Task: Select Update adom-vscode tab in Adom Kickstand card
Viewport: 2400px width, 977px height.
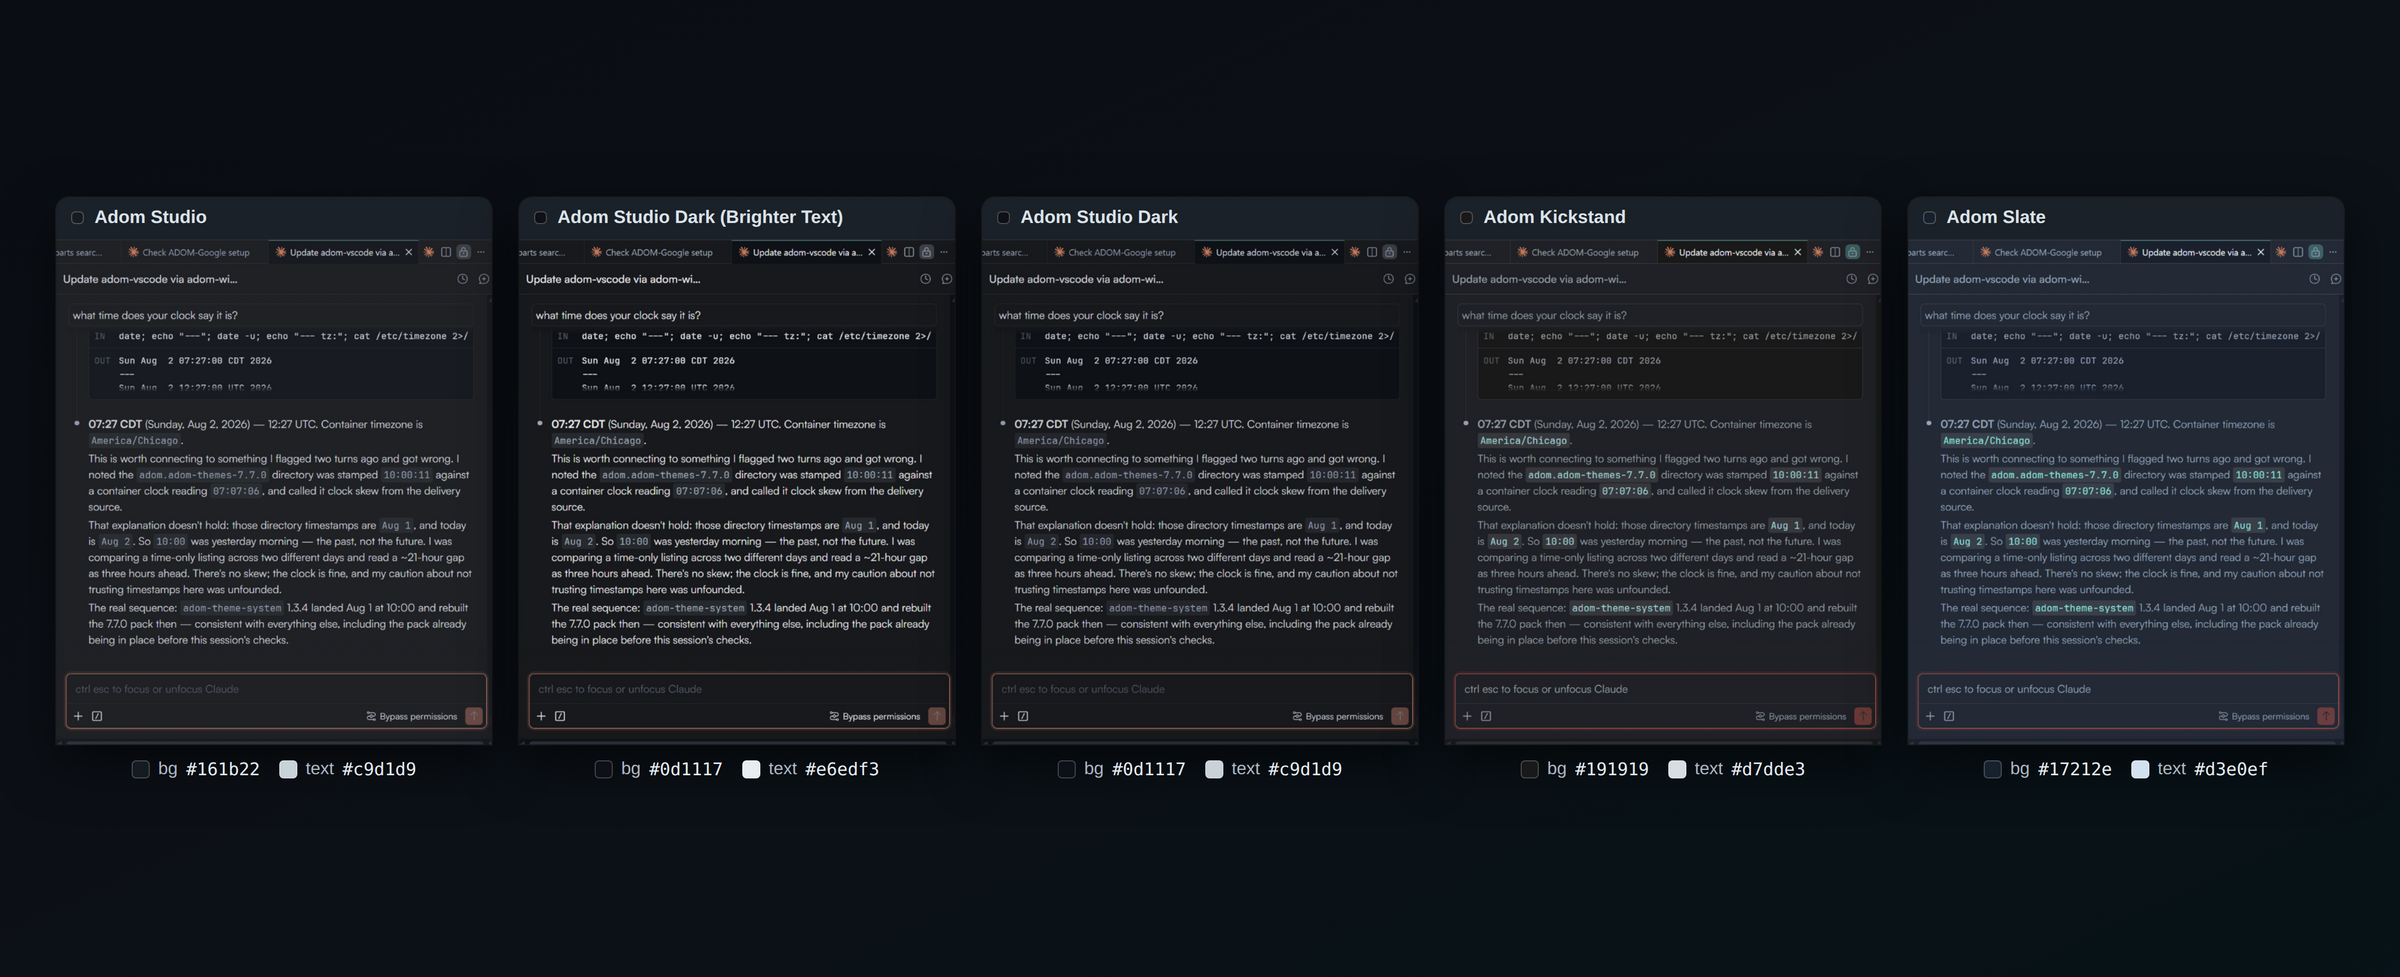Action: click(1732, 252)
